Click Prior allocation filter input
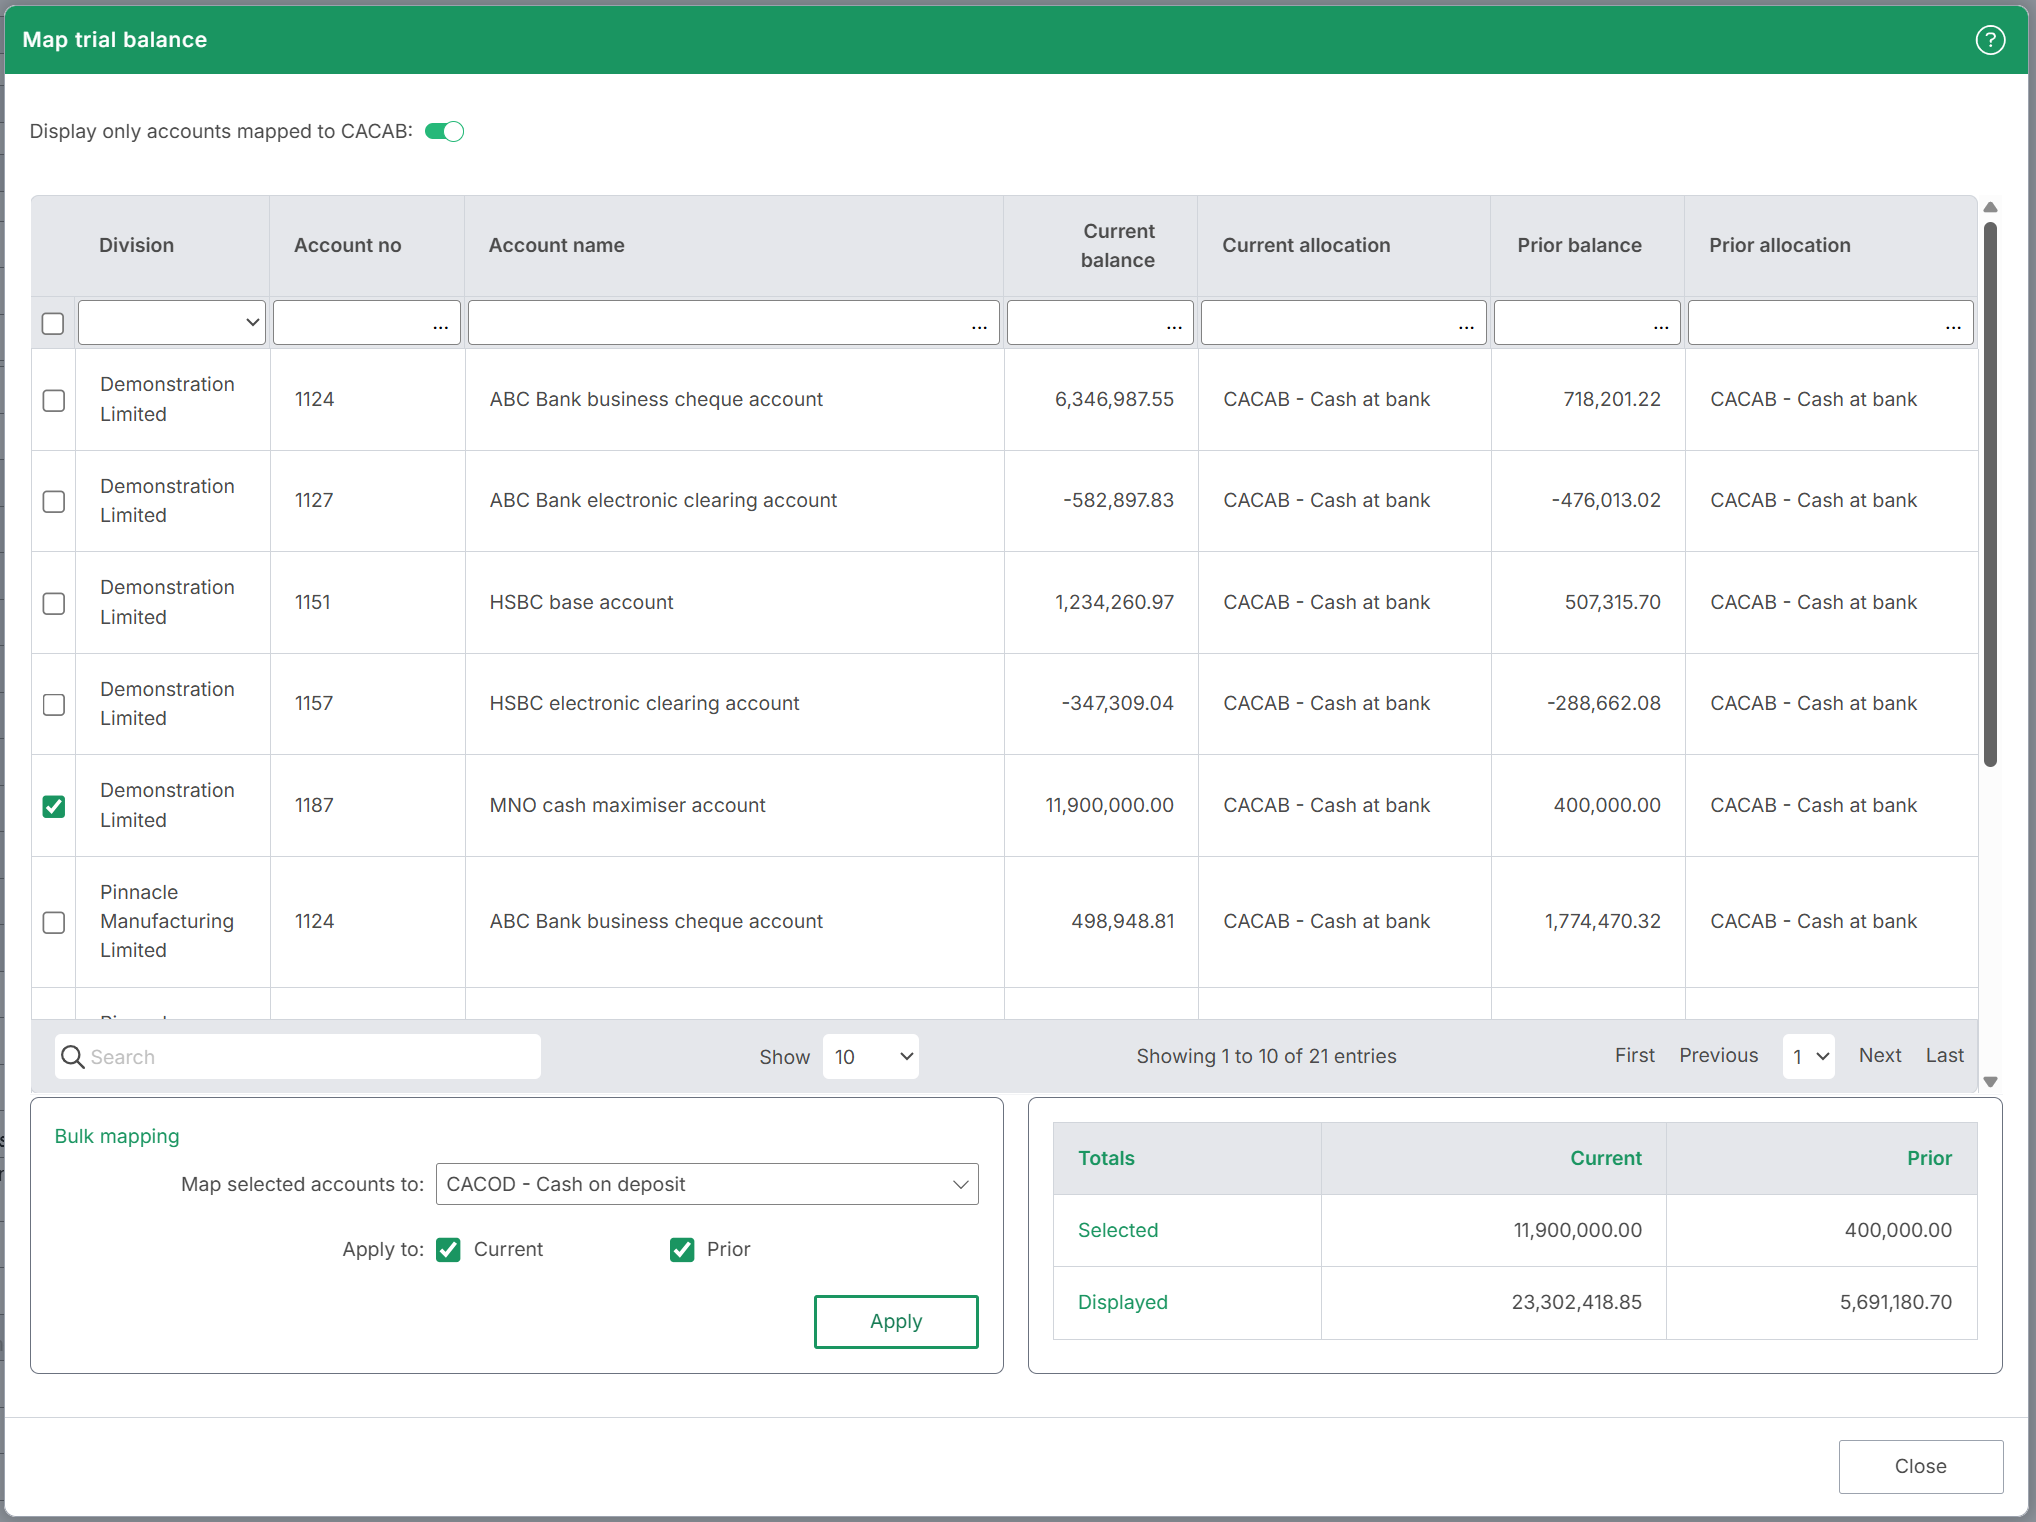2036x1522 pixels. pos(1831,322)
